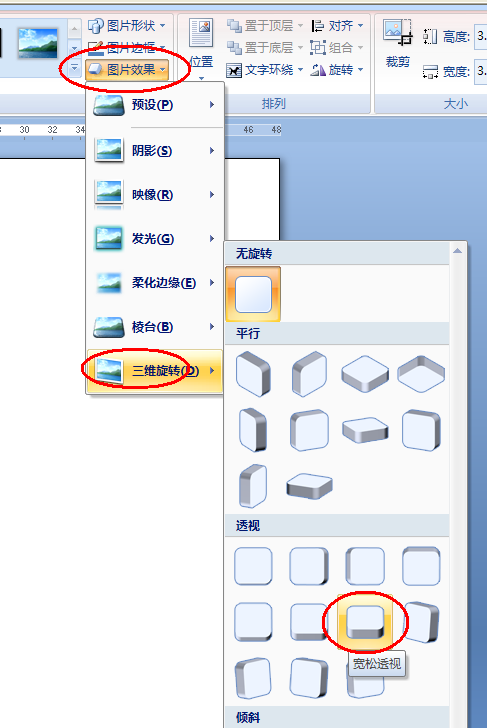This screenshot has height=728, width=487.
Task: Open the Bevel submenu item
Action: [155, 327]
